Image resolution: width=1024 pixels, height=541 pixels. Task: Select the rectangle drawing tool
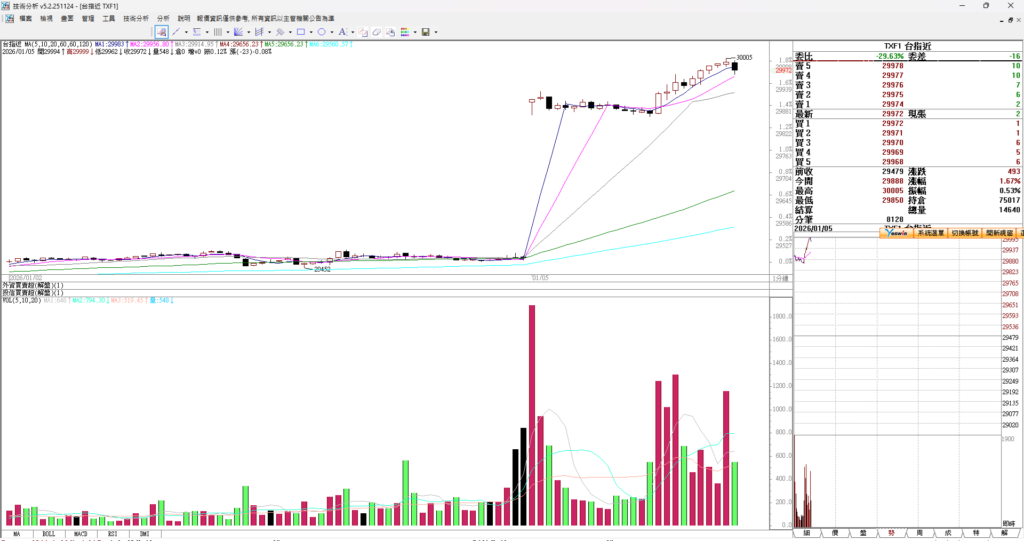[300, 32]
